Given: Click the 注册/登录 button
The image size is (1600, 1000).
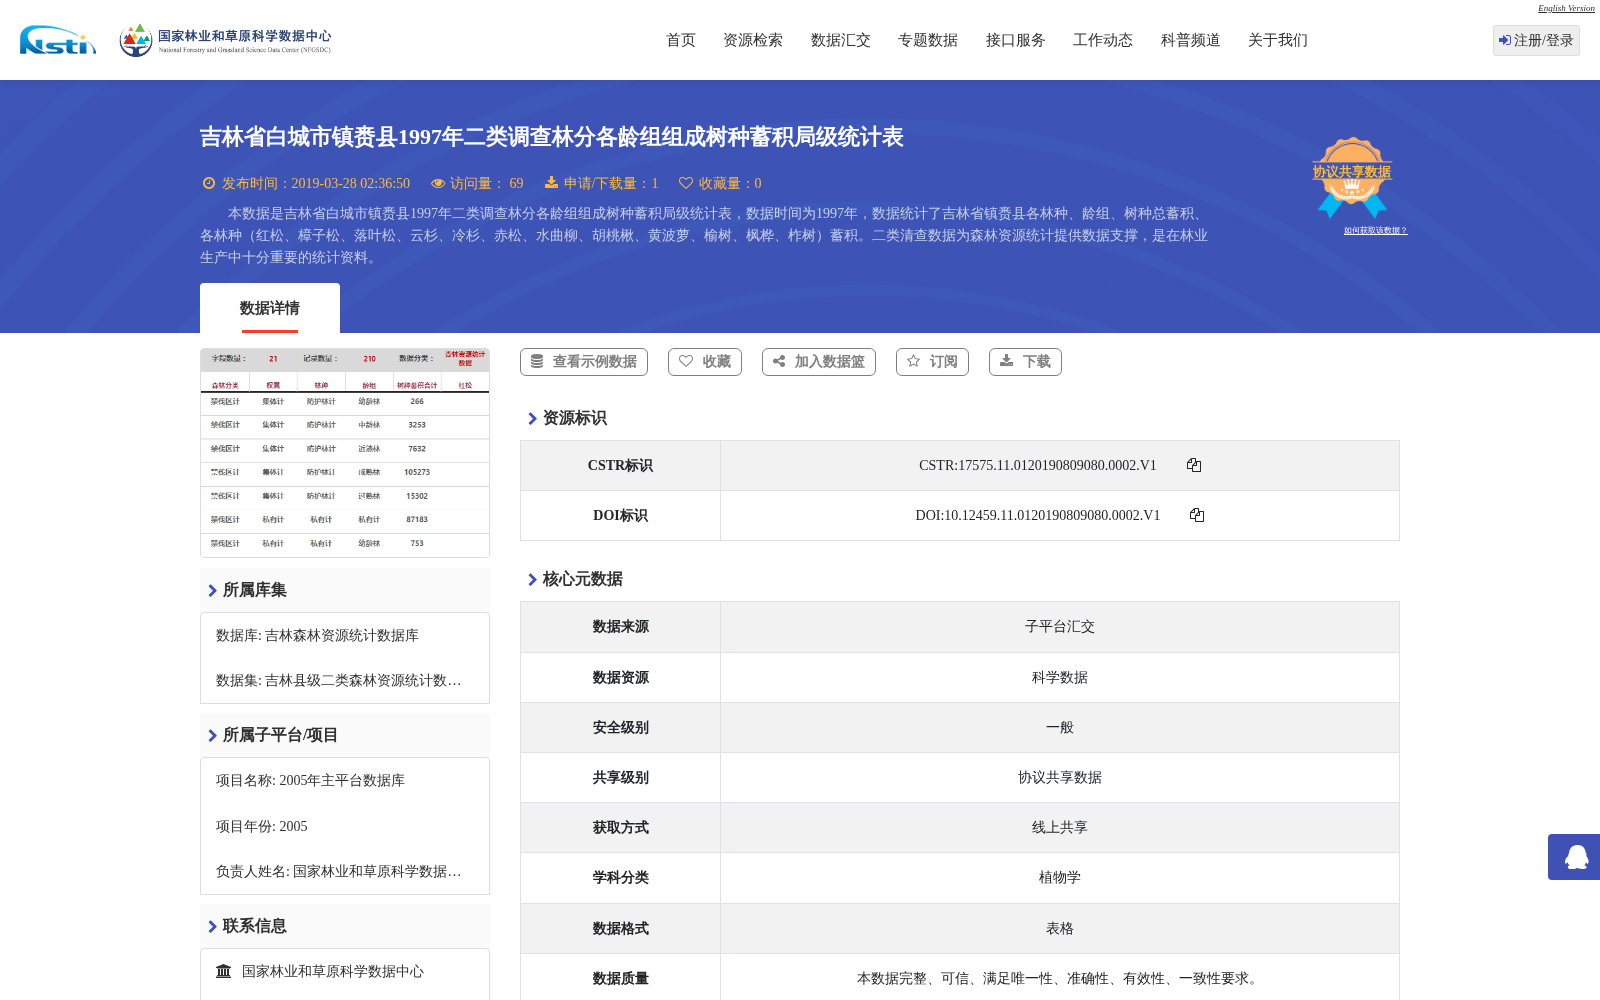Looking at the screenshot, I should 1536,40.
